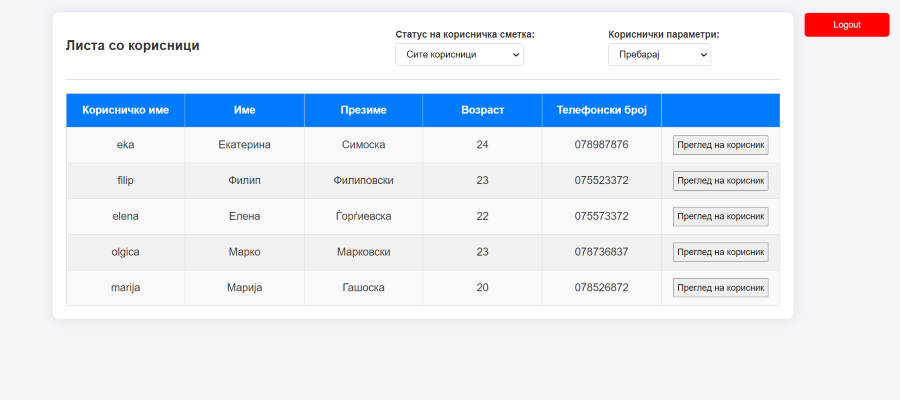Select the phone number 075523372
The height and width of the screenshot is (400, 900).
[x=601, y=181]
